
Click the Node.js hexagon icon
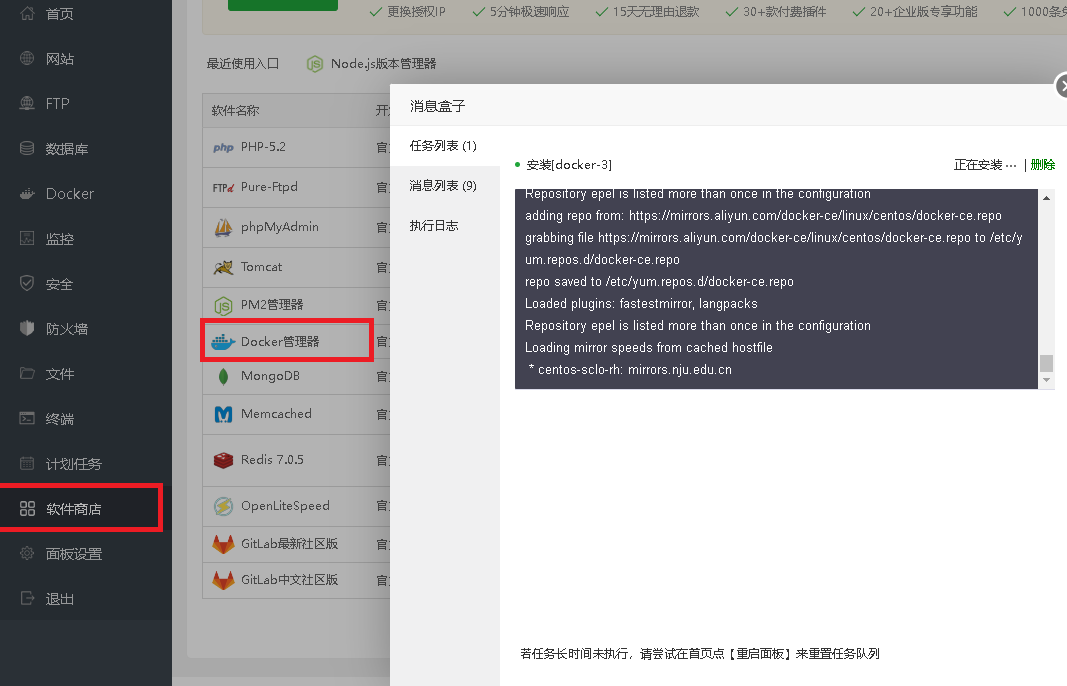[314, 64]
